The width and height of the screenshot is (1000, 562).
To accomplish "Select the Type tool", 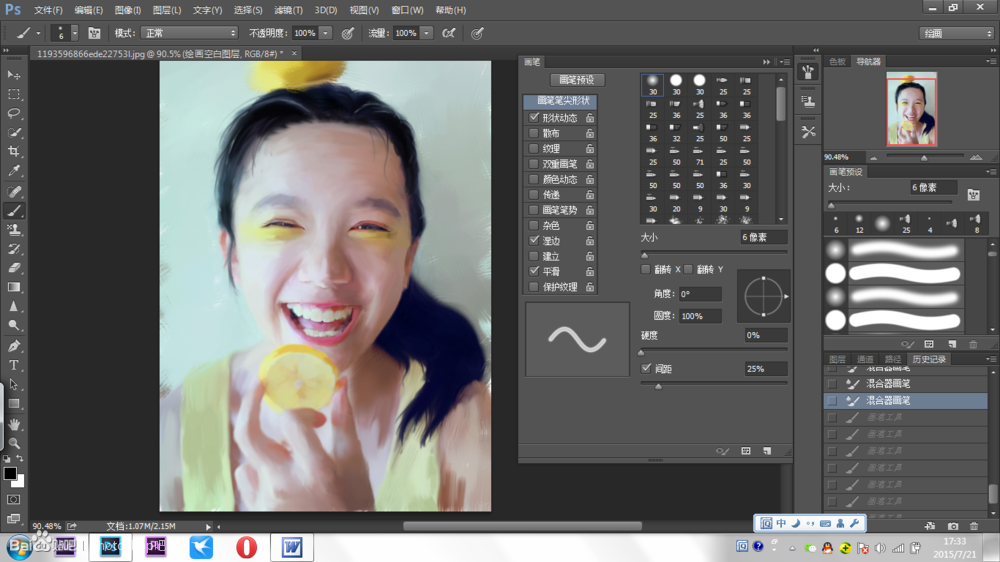I will pos(14,365).
